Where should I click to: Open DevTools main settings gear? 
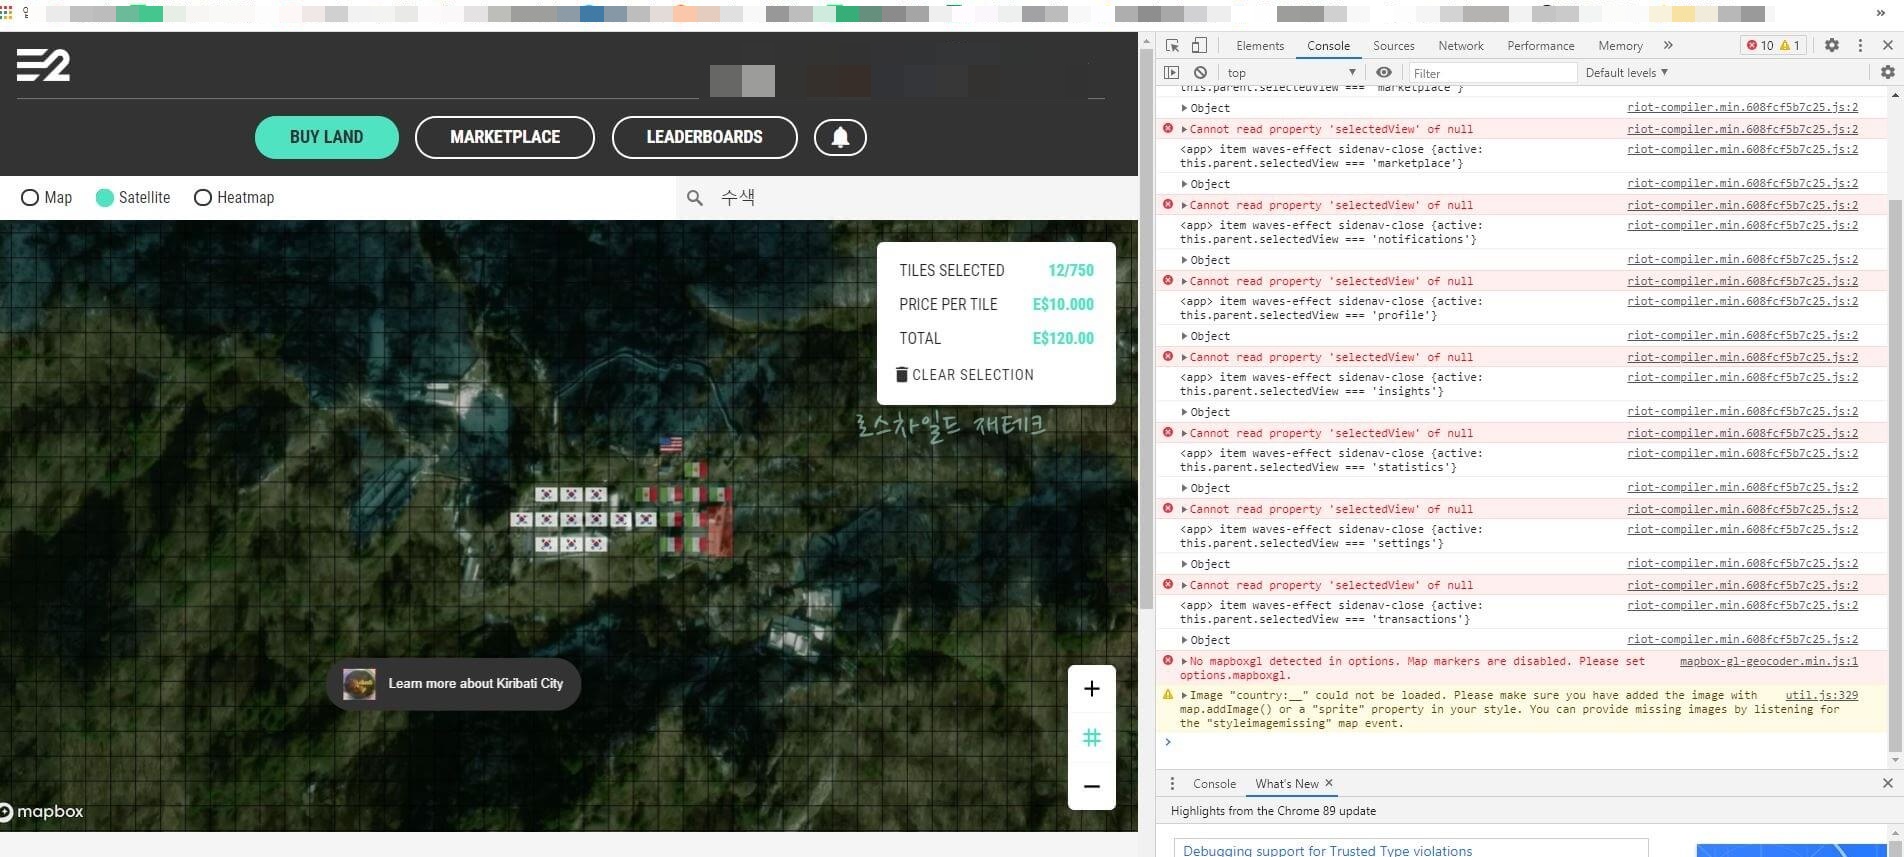click(x=1832, y=45)
